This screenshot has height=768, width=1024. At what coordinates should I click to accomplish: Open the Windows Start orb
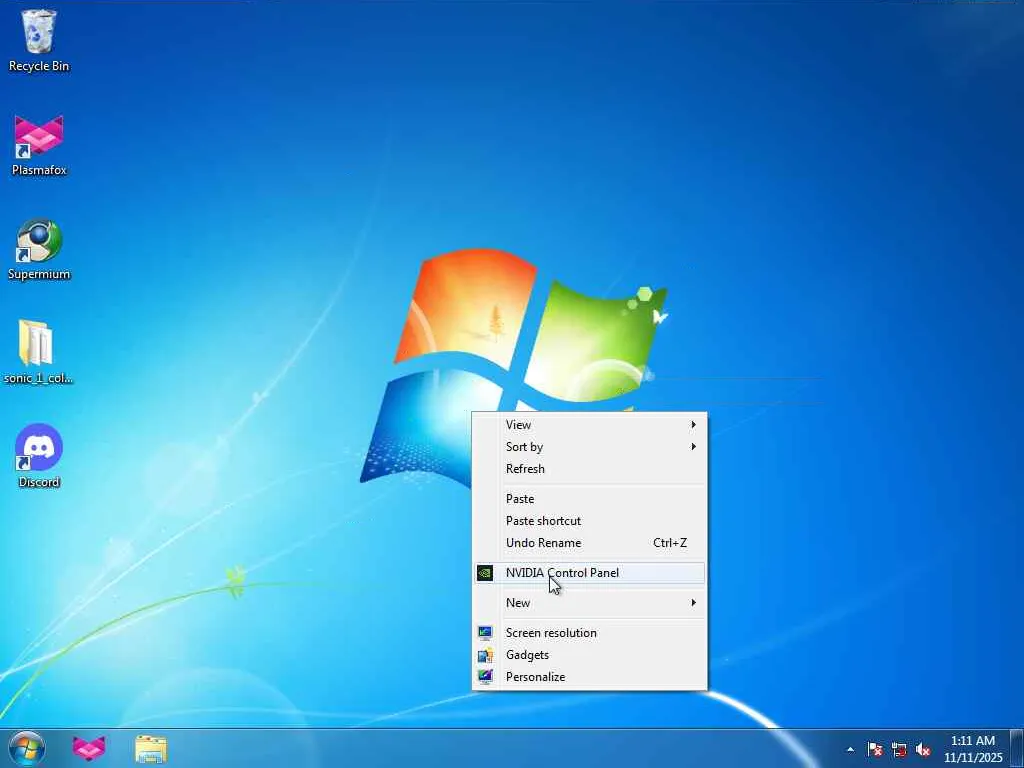coord(27,748)
